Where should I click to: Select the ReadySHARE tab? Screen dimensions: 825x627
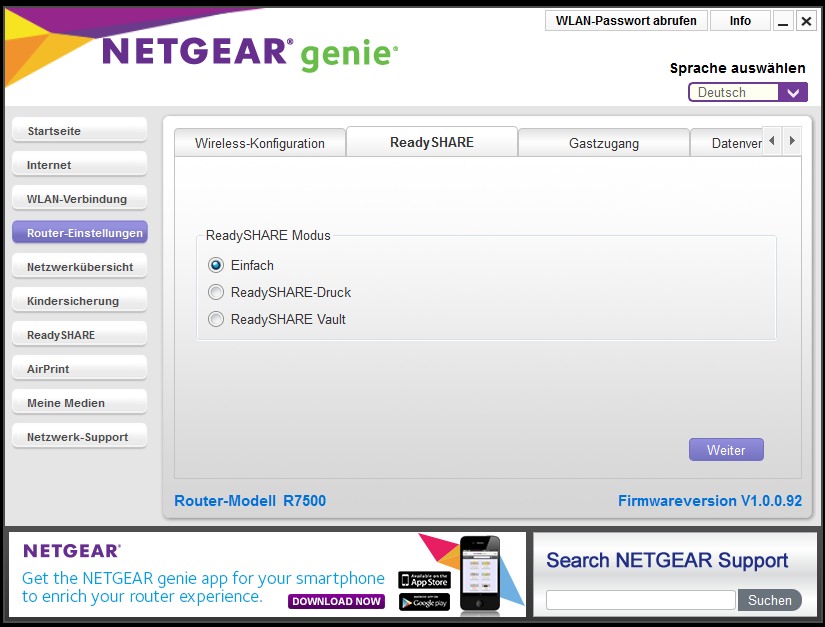point(432,142)
